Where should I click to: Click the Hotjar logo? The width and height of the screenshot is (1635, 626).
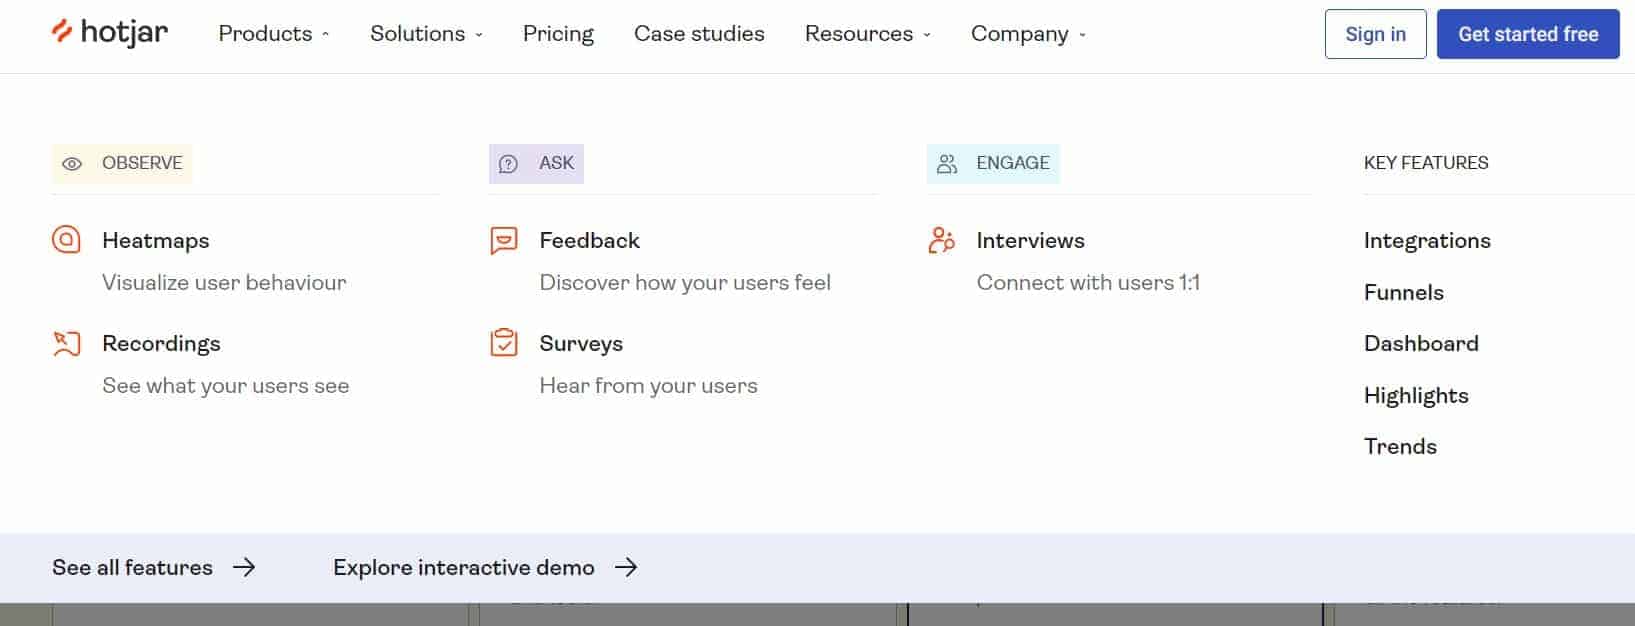point(109,33)
